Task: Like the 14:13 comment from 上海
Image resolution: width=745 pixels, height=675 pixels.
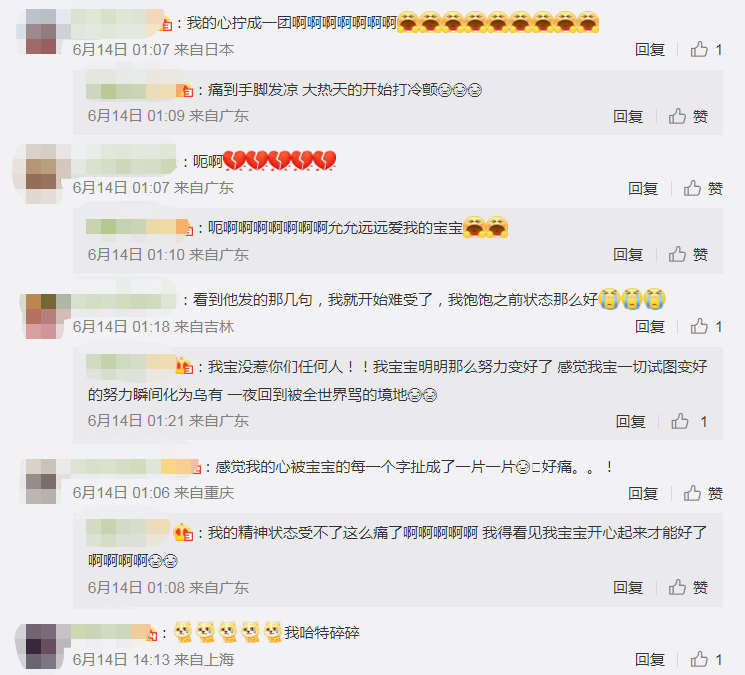Action: click(706, 659)
